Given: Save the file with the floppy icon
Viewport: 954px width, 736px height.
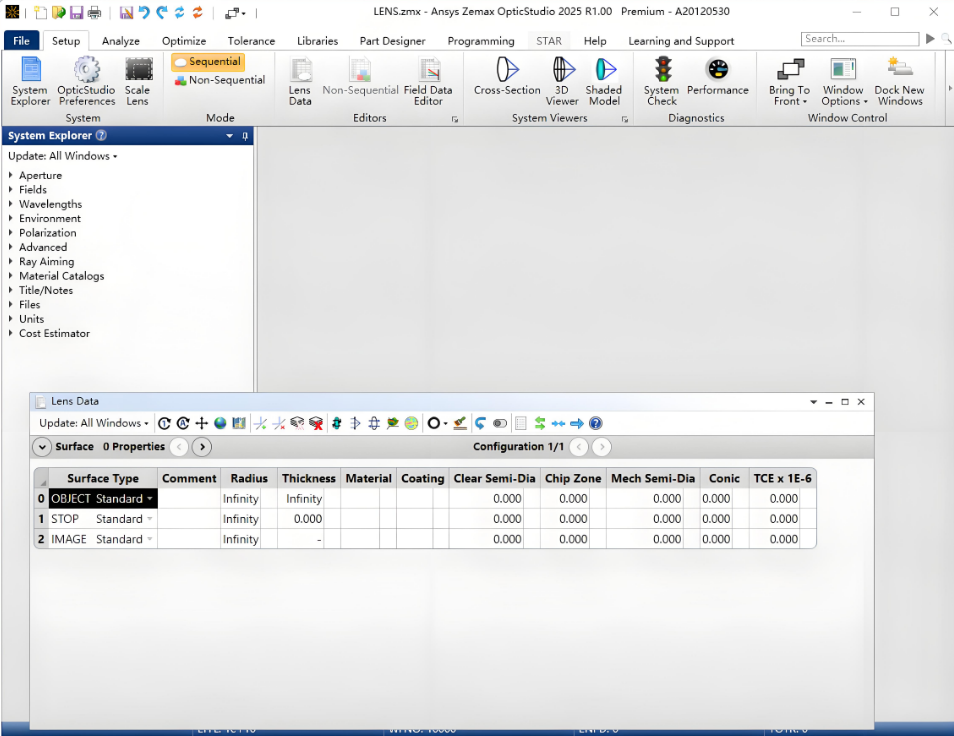Looking at the screenshot, I should click(x=76, y=12).
